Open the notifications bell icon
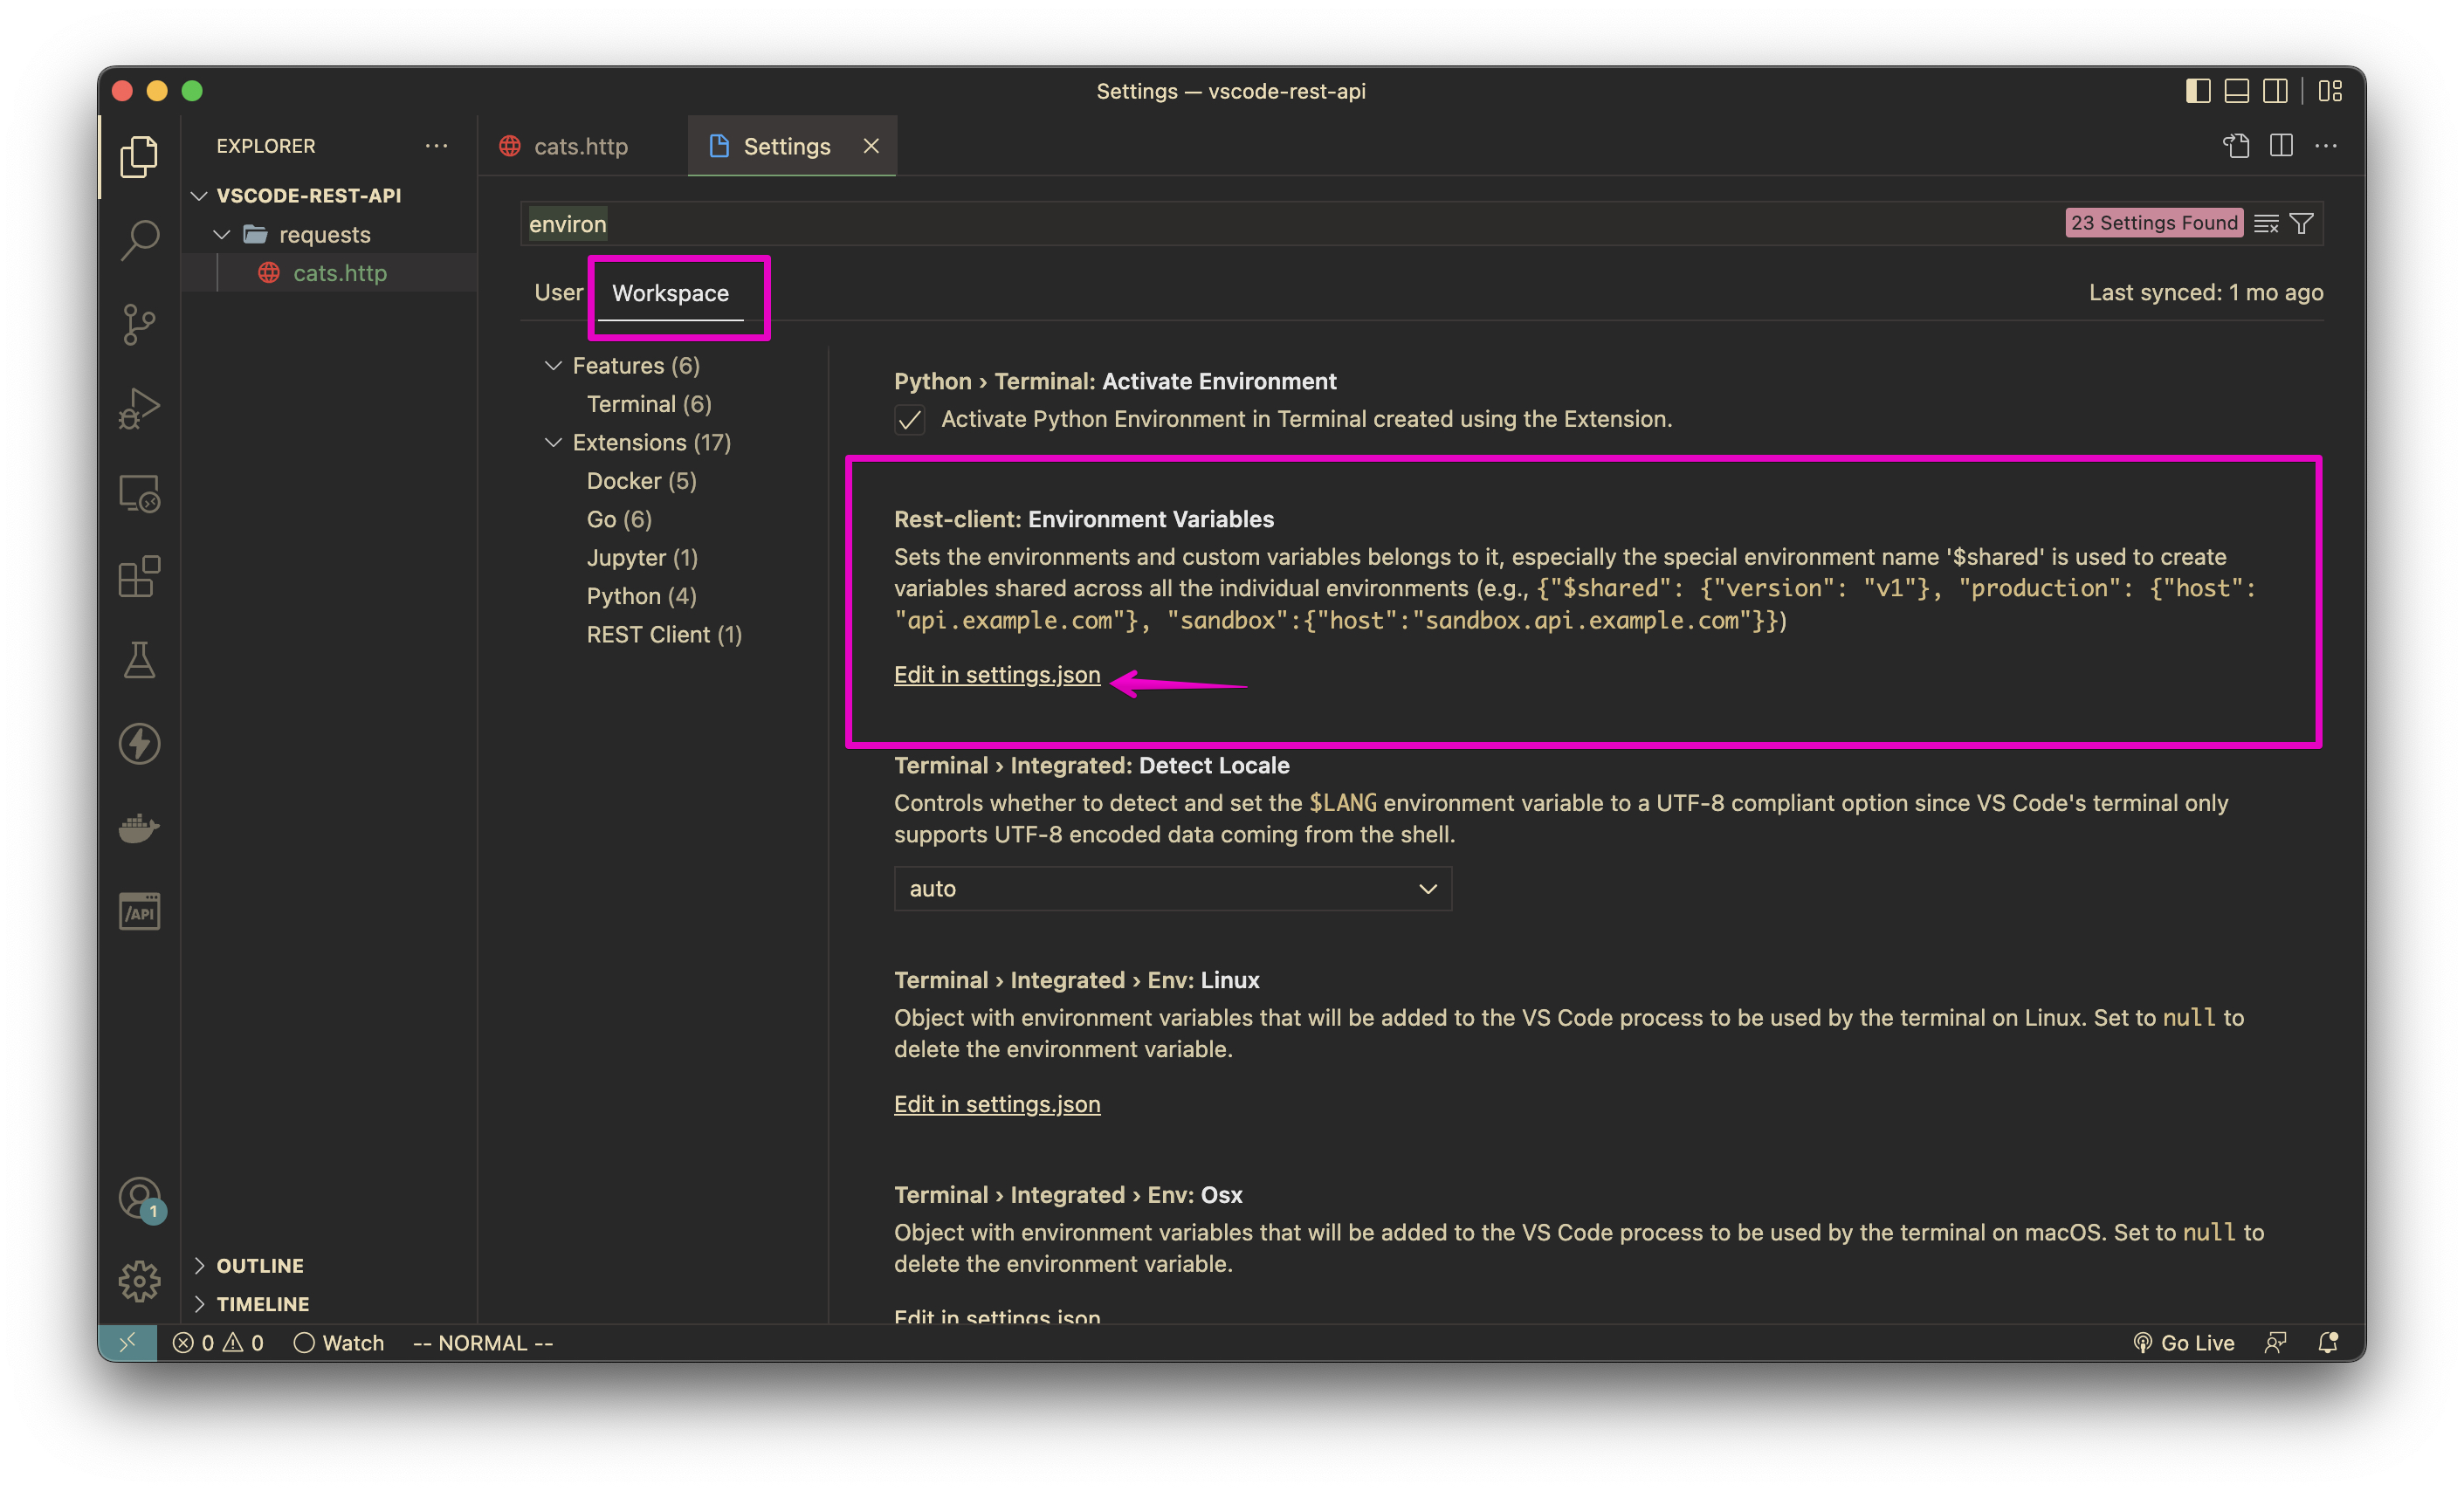This screenshot has width=2464, height=1491. 2328,1343
